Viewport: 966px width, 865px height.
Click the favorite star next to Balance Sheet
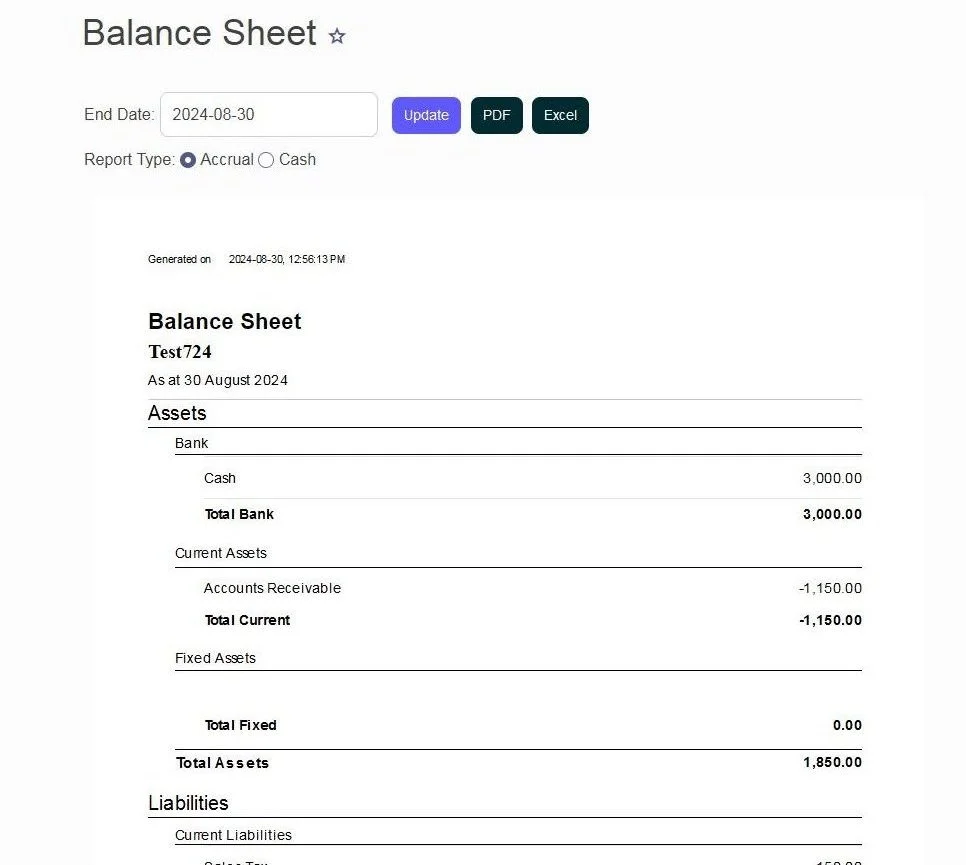[x=337, y=37]
